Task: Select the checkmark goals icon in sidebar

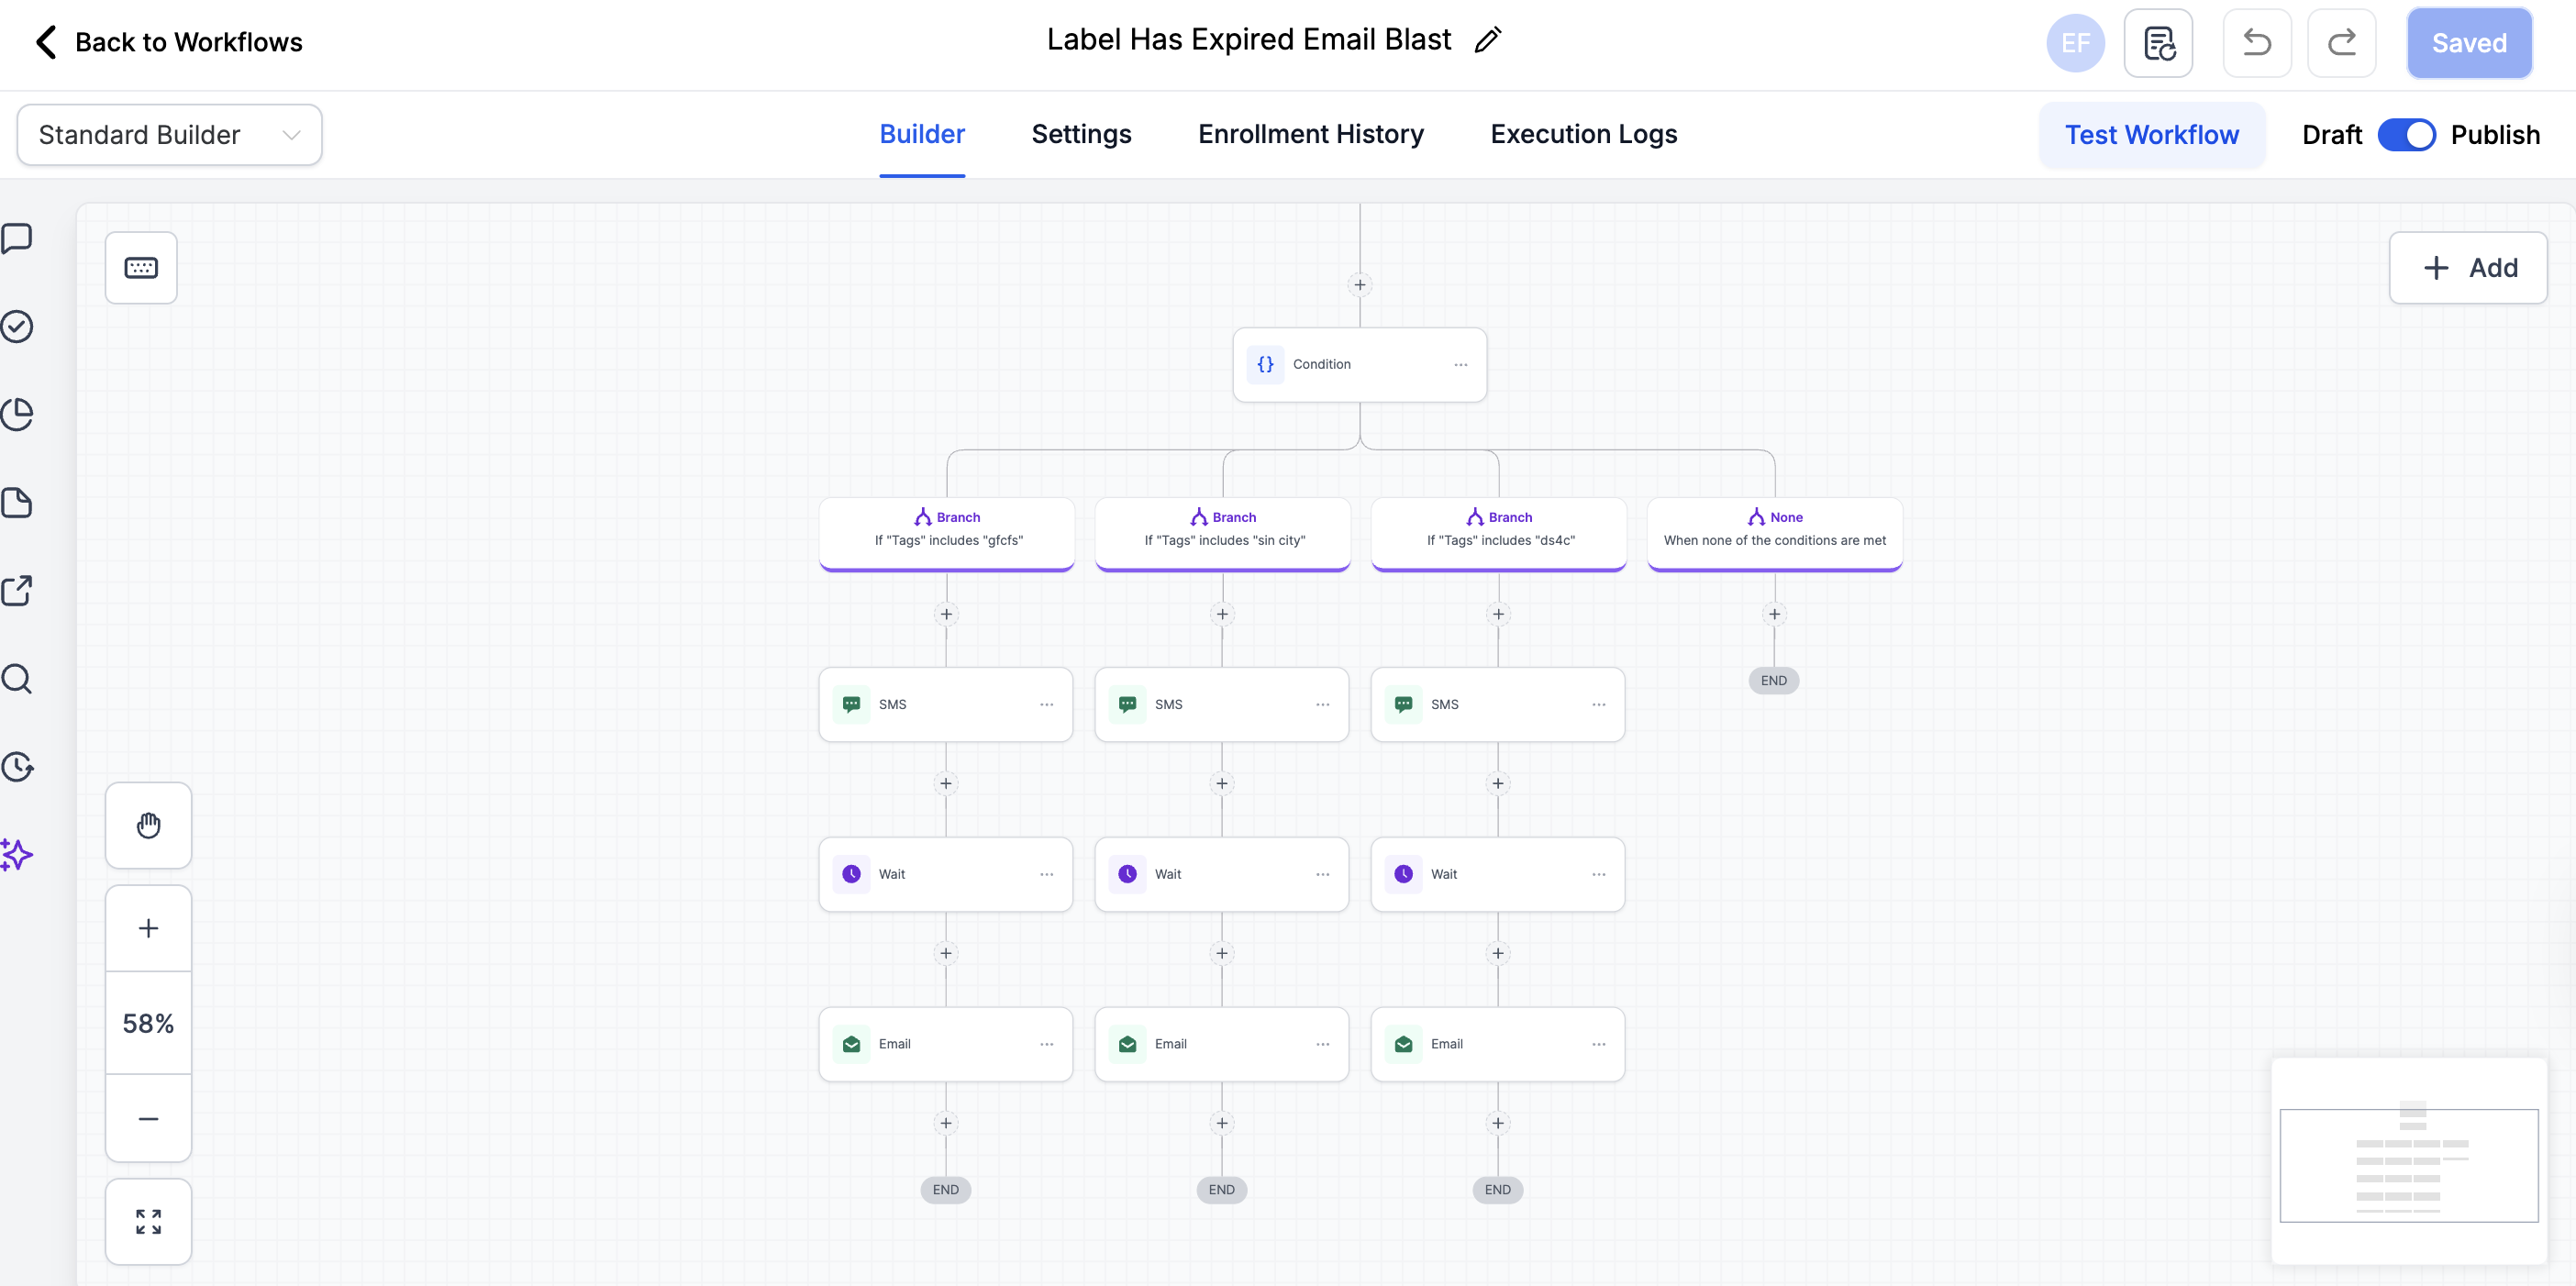Action: pos(17,326)
